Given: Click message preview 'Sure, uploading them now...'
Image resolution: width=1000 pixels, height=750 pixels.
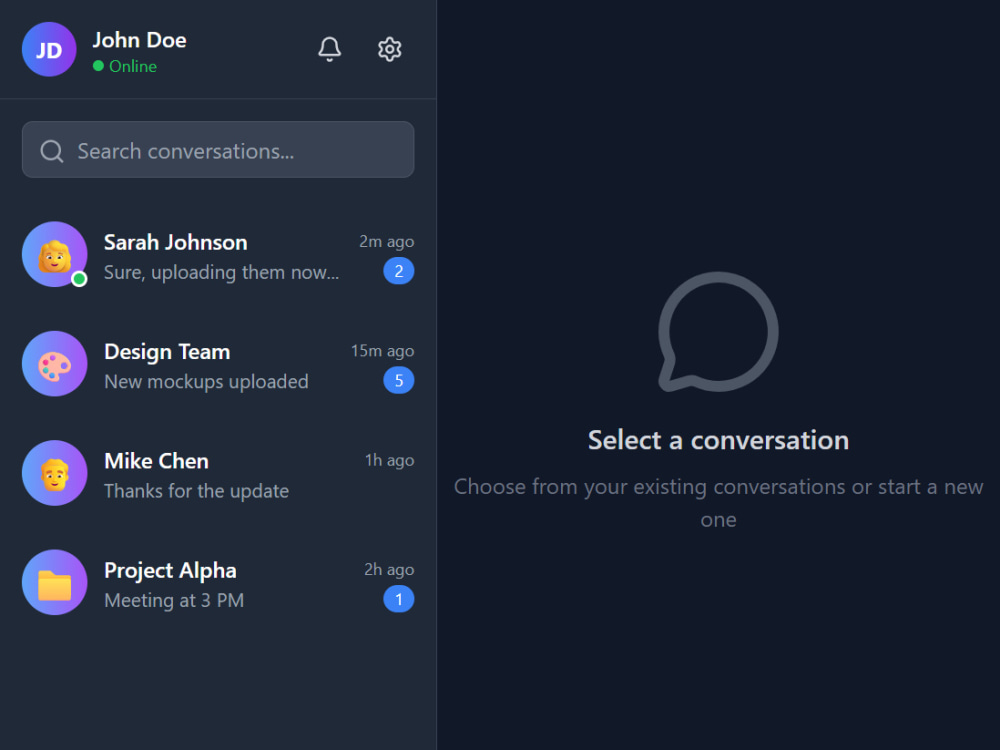Looking at the screenshot, I should click(221, 273).
